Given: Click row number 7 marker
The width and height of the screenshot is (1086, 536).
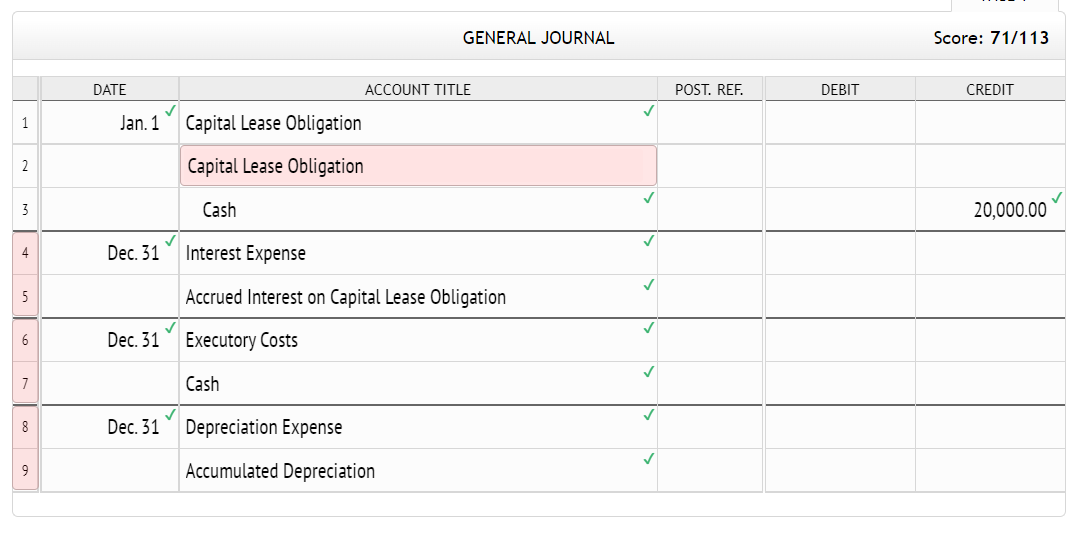Looking at the screenshot, I should click(26, 383).
